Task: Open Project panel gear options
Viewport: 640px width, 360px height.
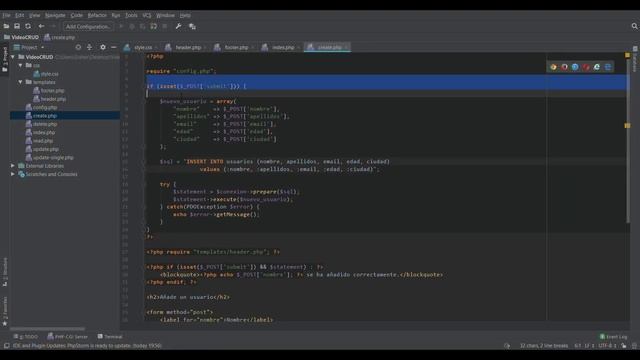Action: click(x=103, y=47)
